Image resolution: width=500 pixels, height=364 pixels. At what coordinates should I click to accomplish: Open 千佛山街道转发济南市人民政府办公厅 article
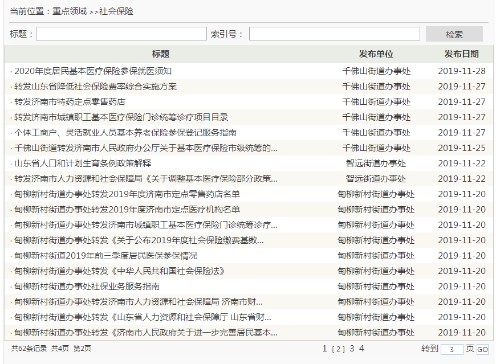146,148
